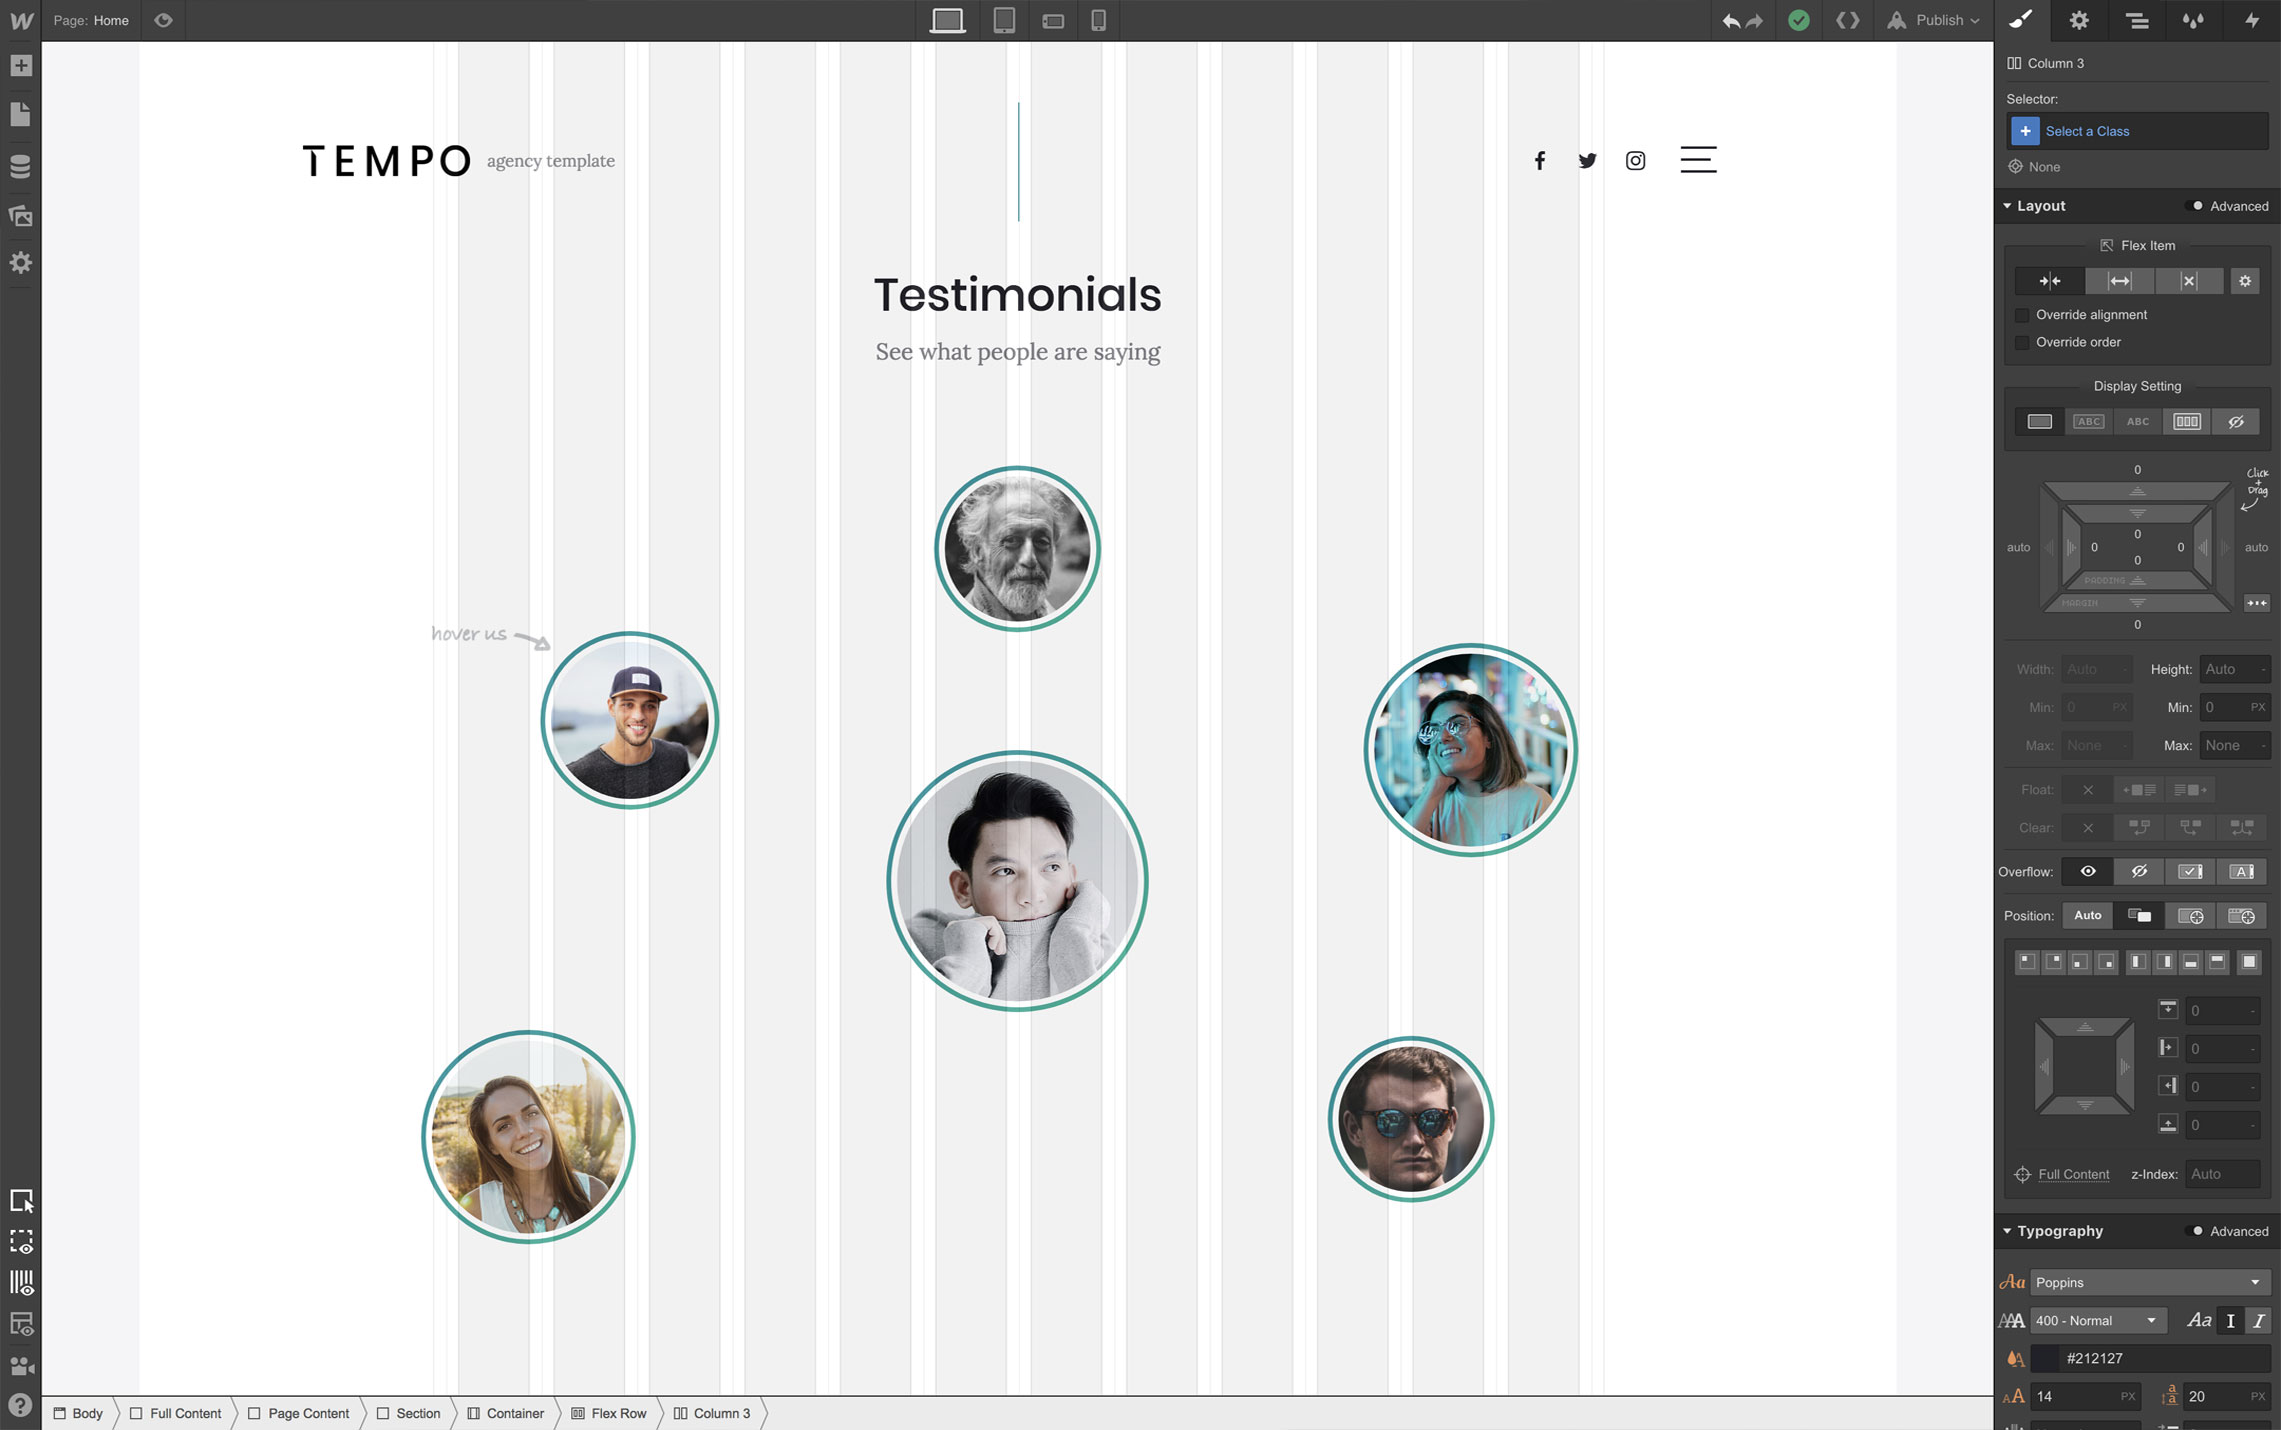Screen dimensions: 2281x1430
Task: Switch to tablet device view
Action: coord(1004,20)
